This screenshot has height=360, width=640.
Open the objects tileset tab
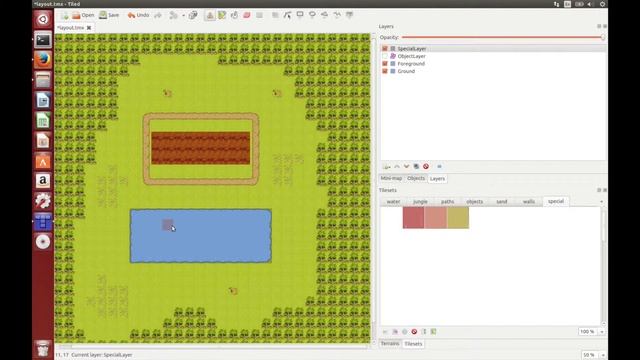click(475, 202)
